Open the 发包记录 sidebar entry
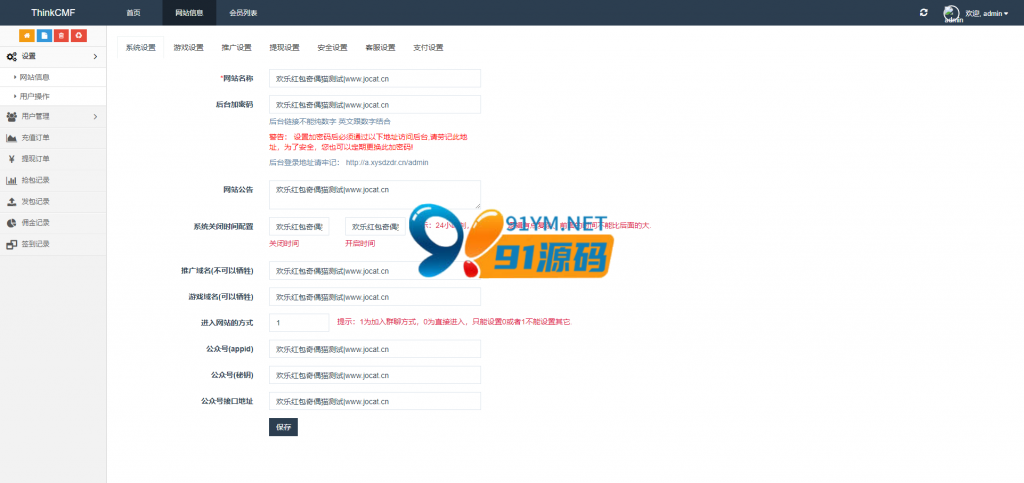Screen dimensions: 1024x483 54,202
